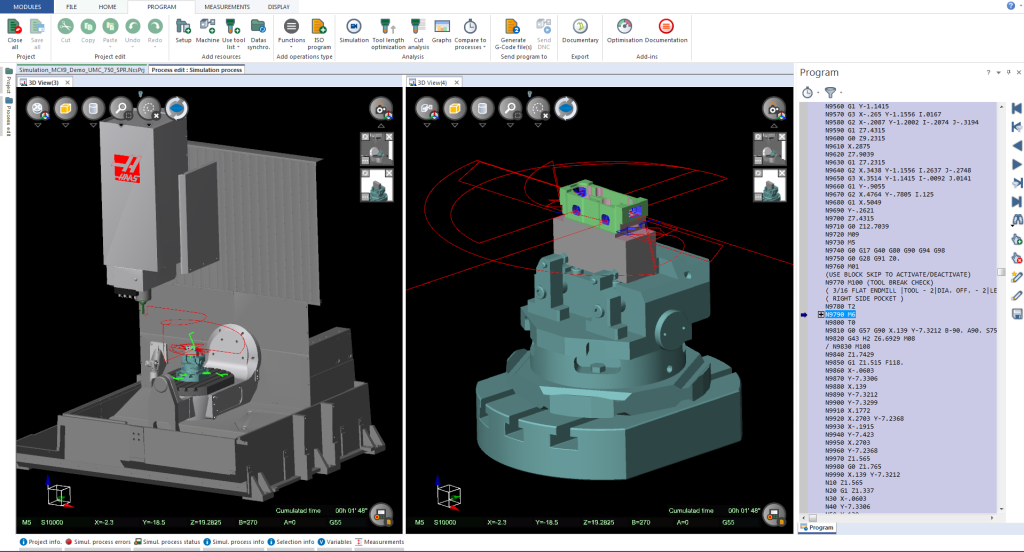The width and height of the screenshot is (1024, 552).
Task: Click the Graphs analysis icon
Action: [x=442, y=27]
